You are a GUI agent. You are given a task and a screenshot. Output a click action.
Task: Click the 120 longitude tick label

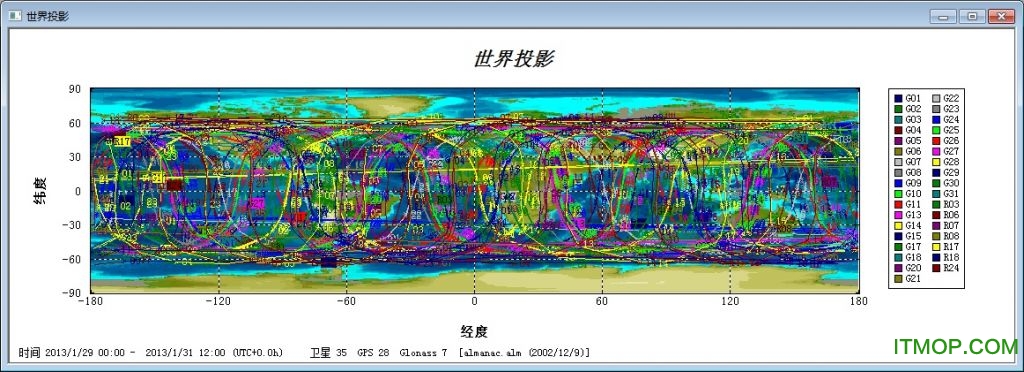point(730,302)
